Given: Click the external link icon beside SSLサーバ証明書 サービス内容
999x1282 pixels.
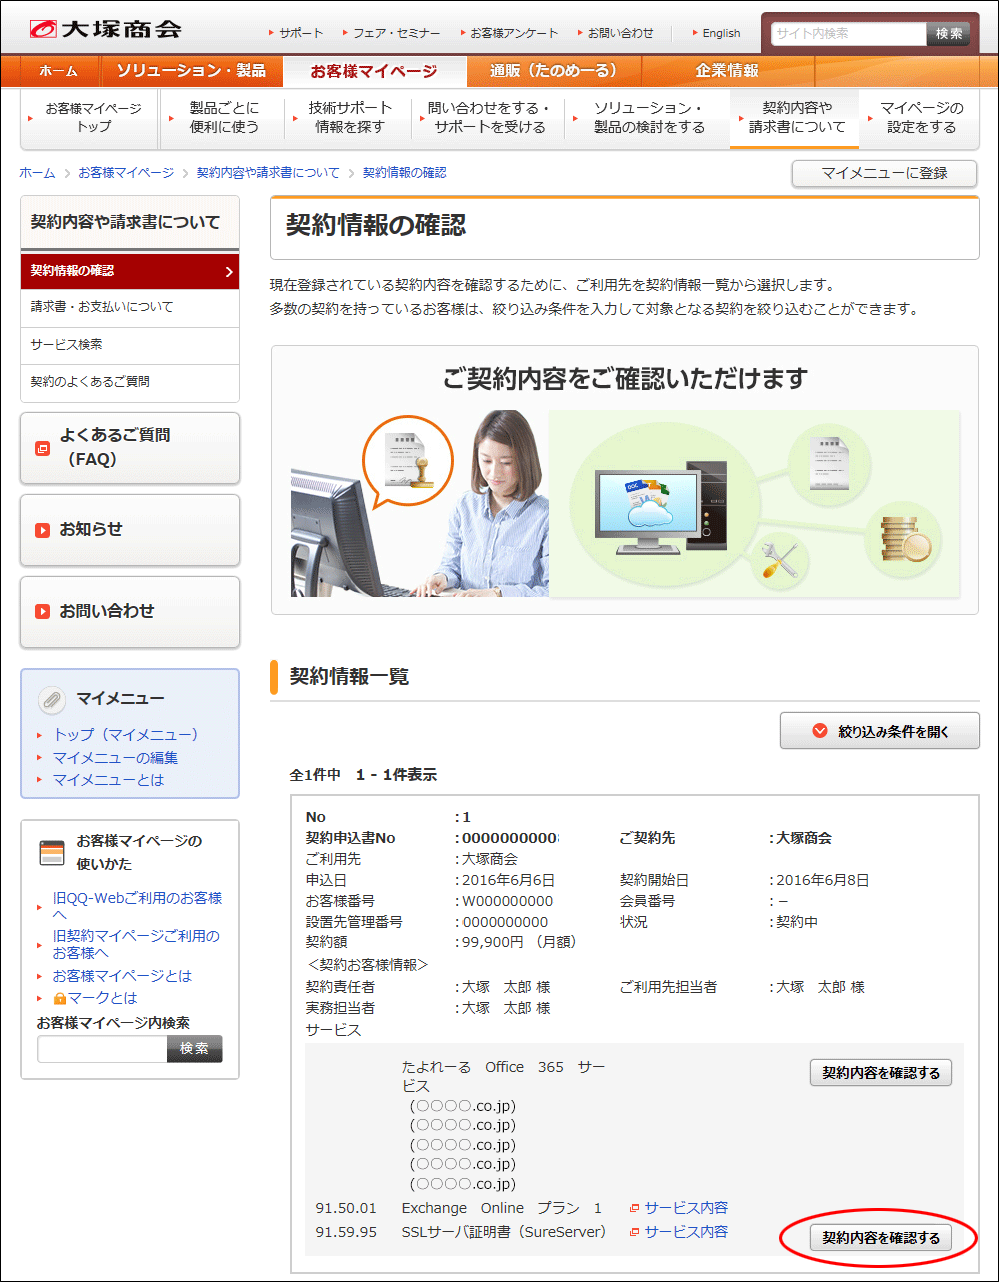Looking at the screenshot, I should (x=634, y=1232).
